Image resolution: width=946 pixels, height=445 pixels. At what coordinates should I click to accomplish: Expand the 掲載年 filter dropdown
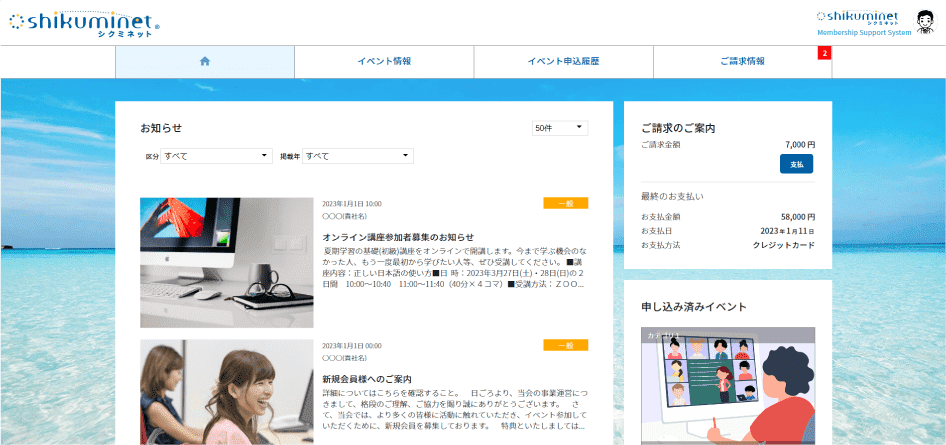click(x=358, y=156)
